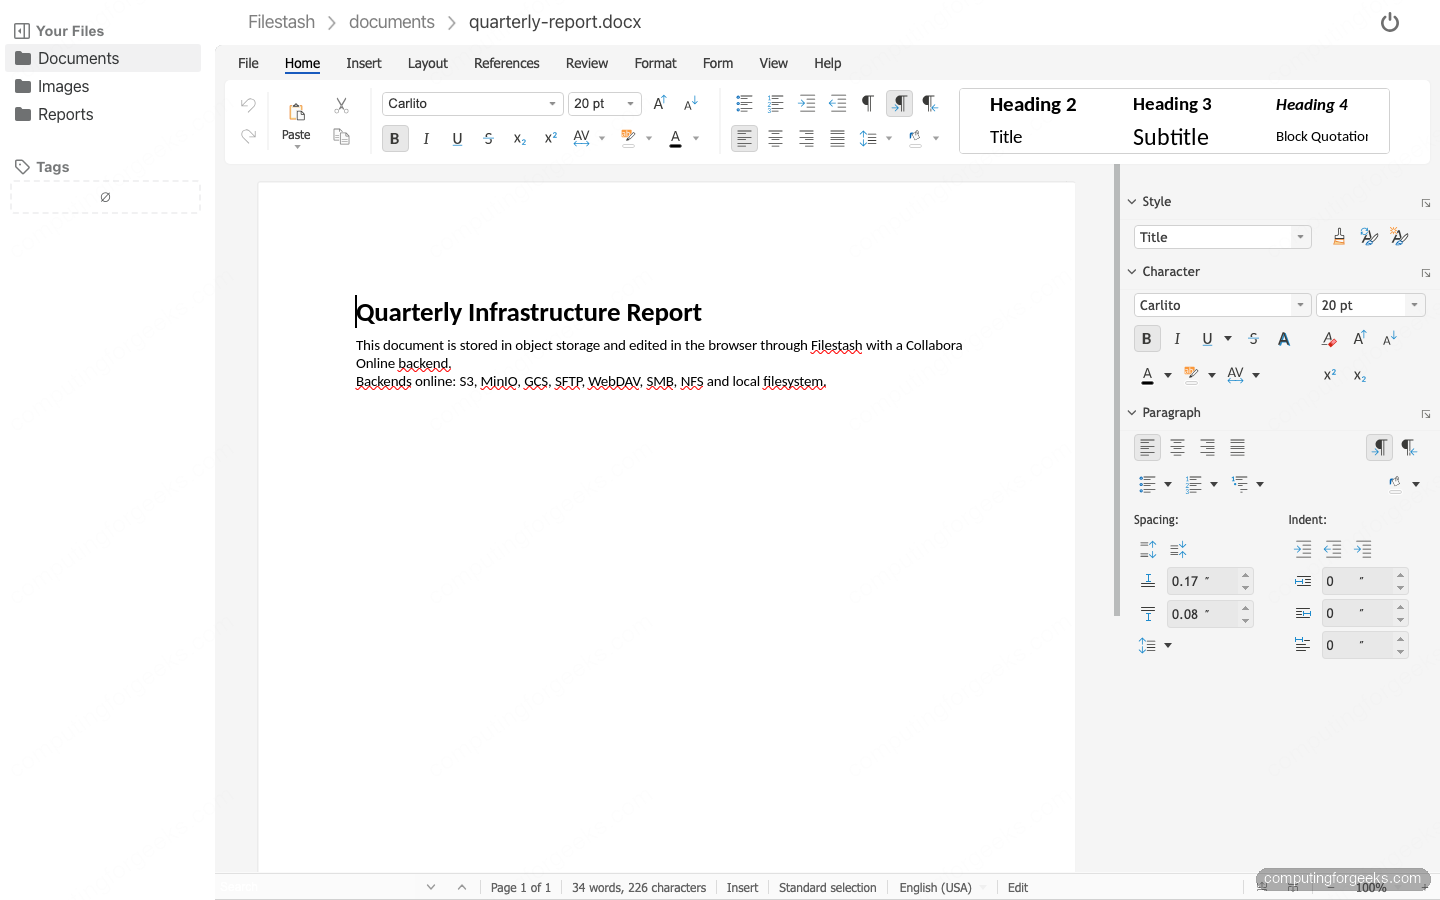Toggle formatting marks pilcrow in toolbar
The image size is (1440, 900).
click(x=868, y=103)
